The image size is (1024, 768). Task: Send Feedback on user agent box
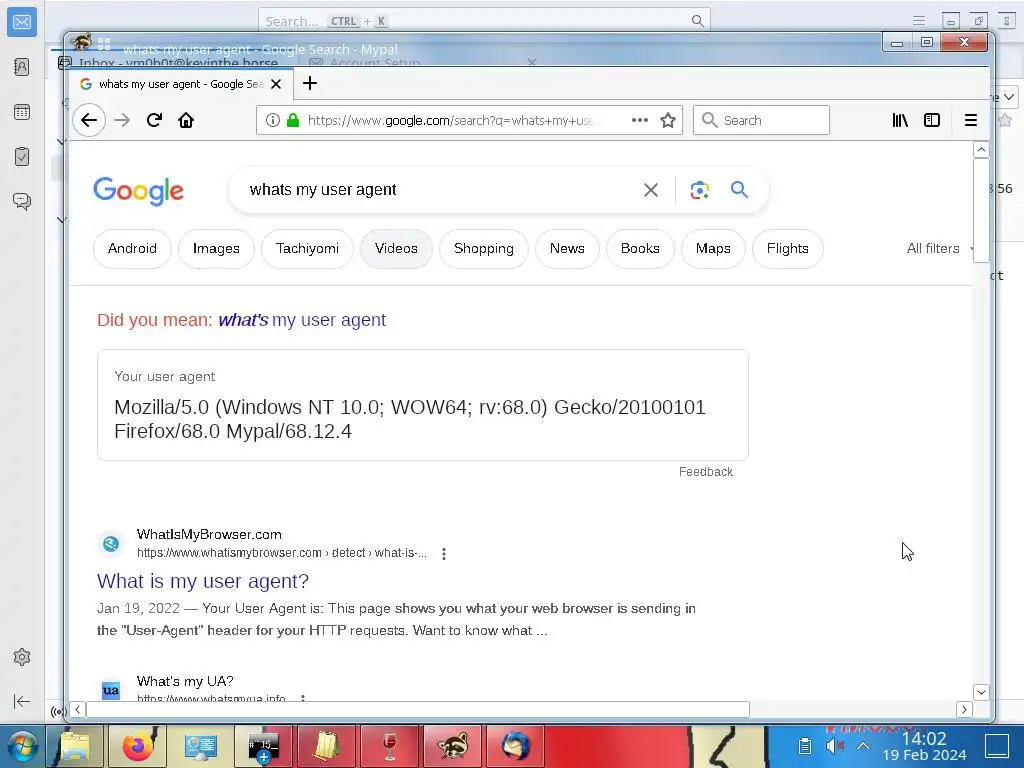pos(705,472)
